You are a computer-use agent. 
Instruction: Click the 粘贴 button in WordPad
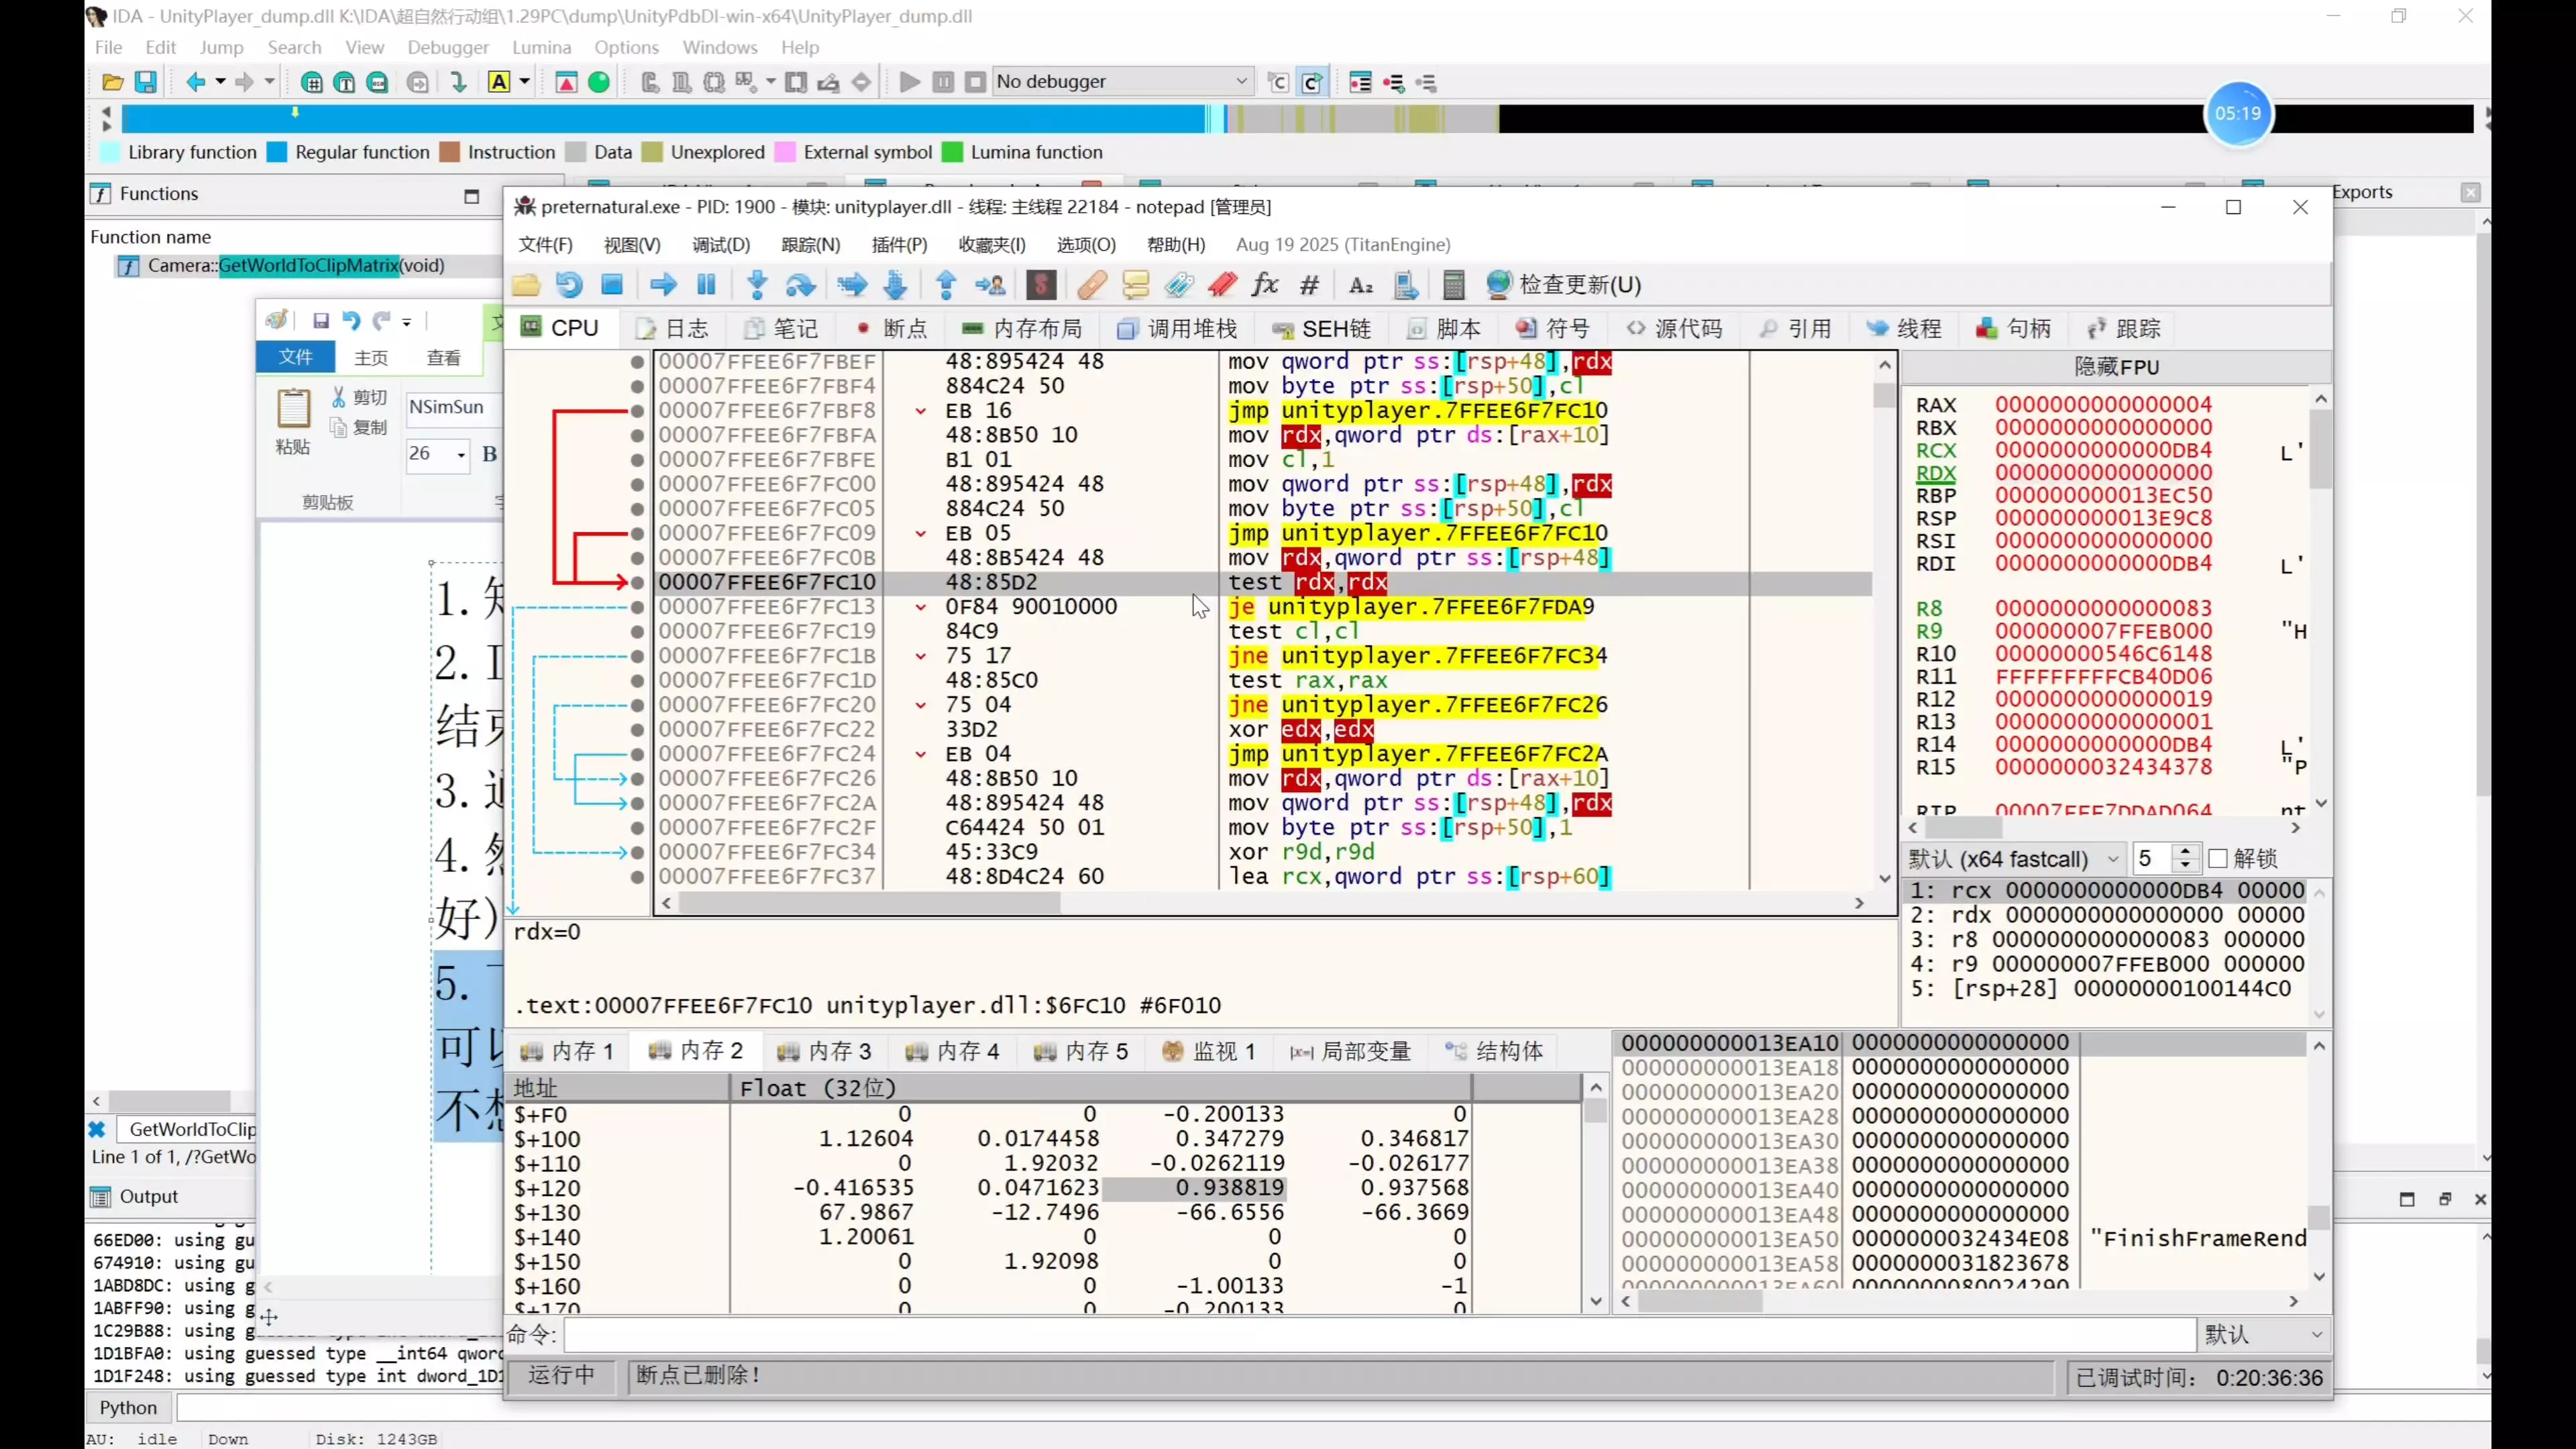pos(293,422)
